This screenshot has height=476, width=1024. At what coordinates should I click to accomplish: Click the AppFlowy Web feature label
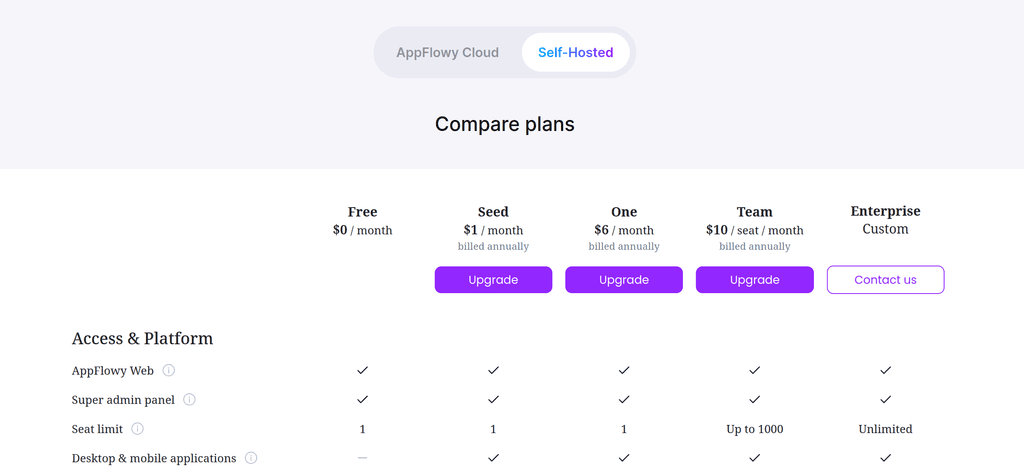point(113,370)
